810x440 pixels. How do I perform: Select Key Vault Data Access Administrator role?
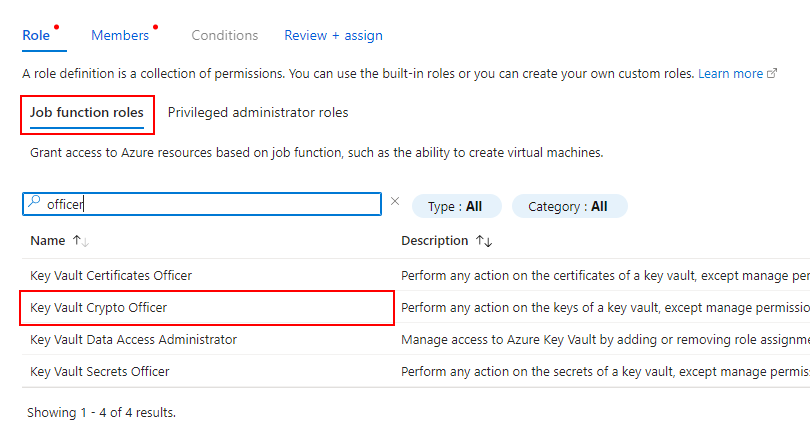[133, 340]
